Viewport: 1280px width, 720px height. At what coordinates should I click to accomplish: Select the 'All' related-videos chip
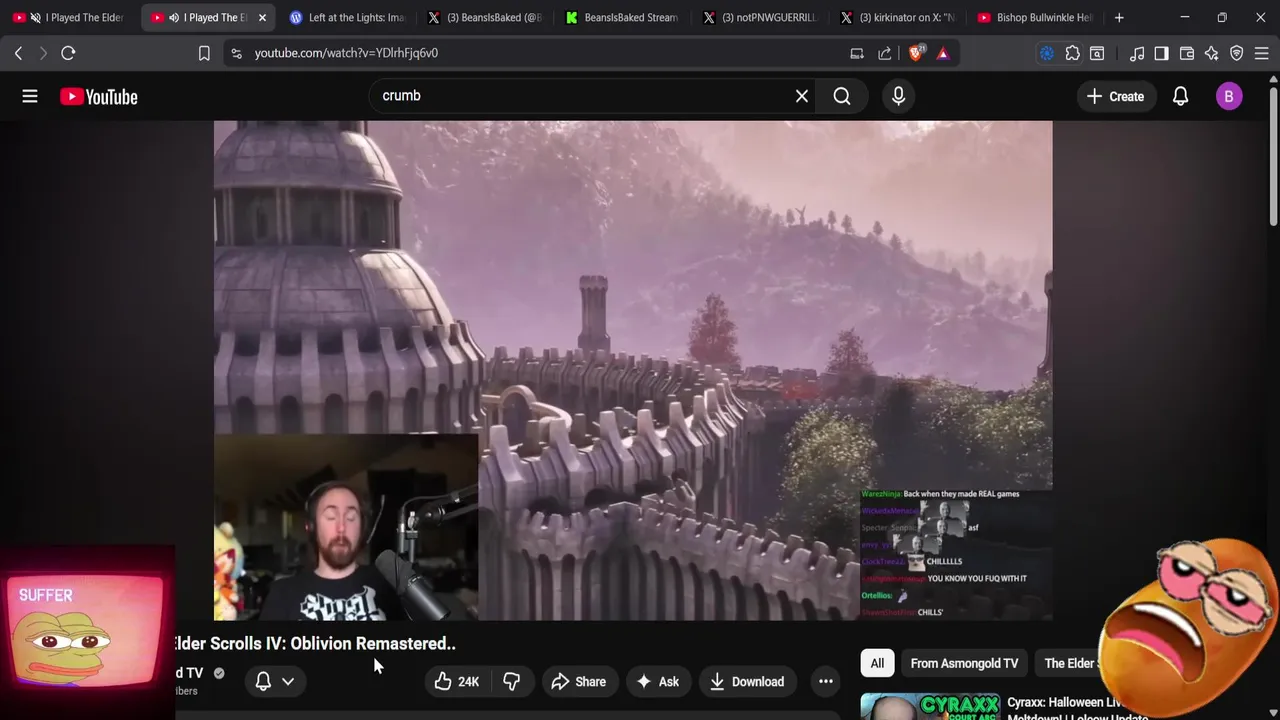click(x=877, y=663)
